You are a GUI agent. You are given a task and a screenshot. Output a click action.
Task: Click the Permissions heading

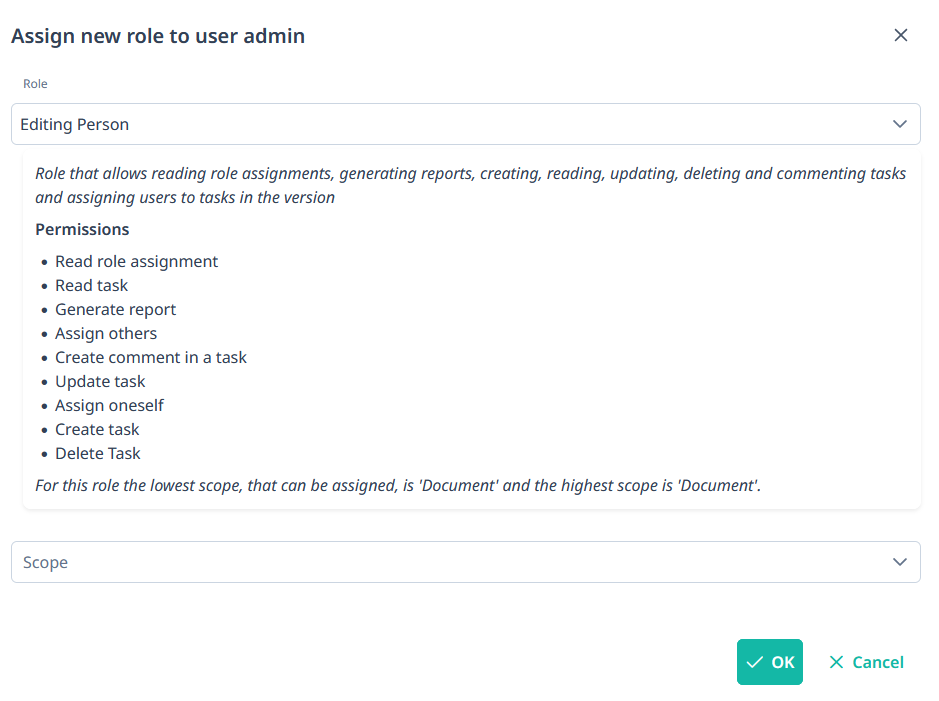pyautogui.click(x=82, y=229)
